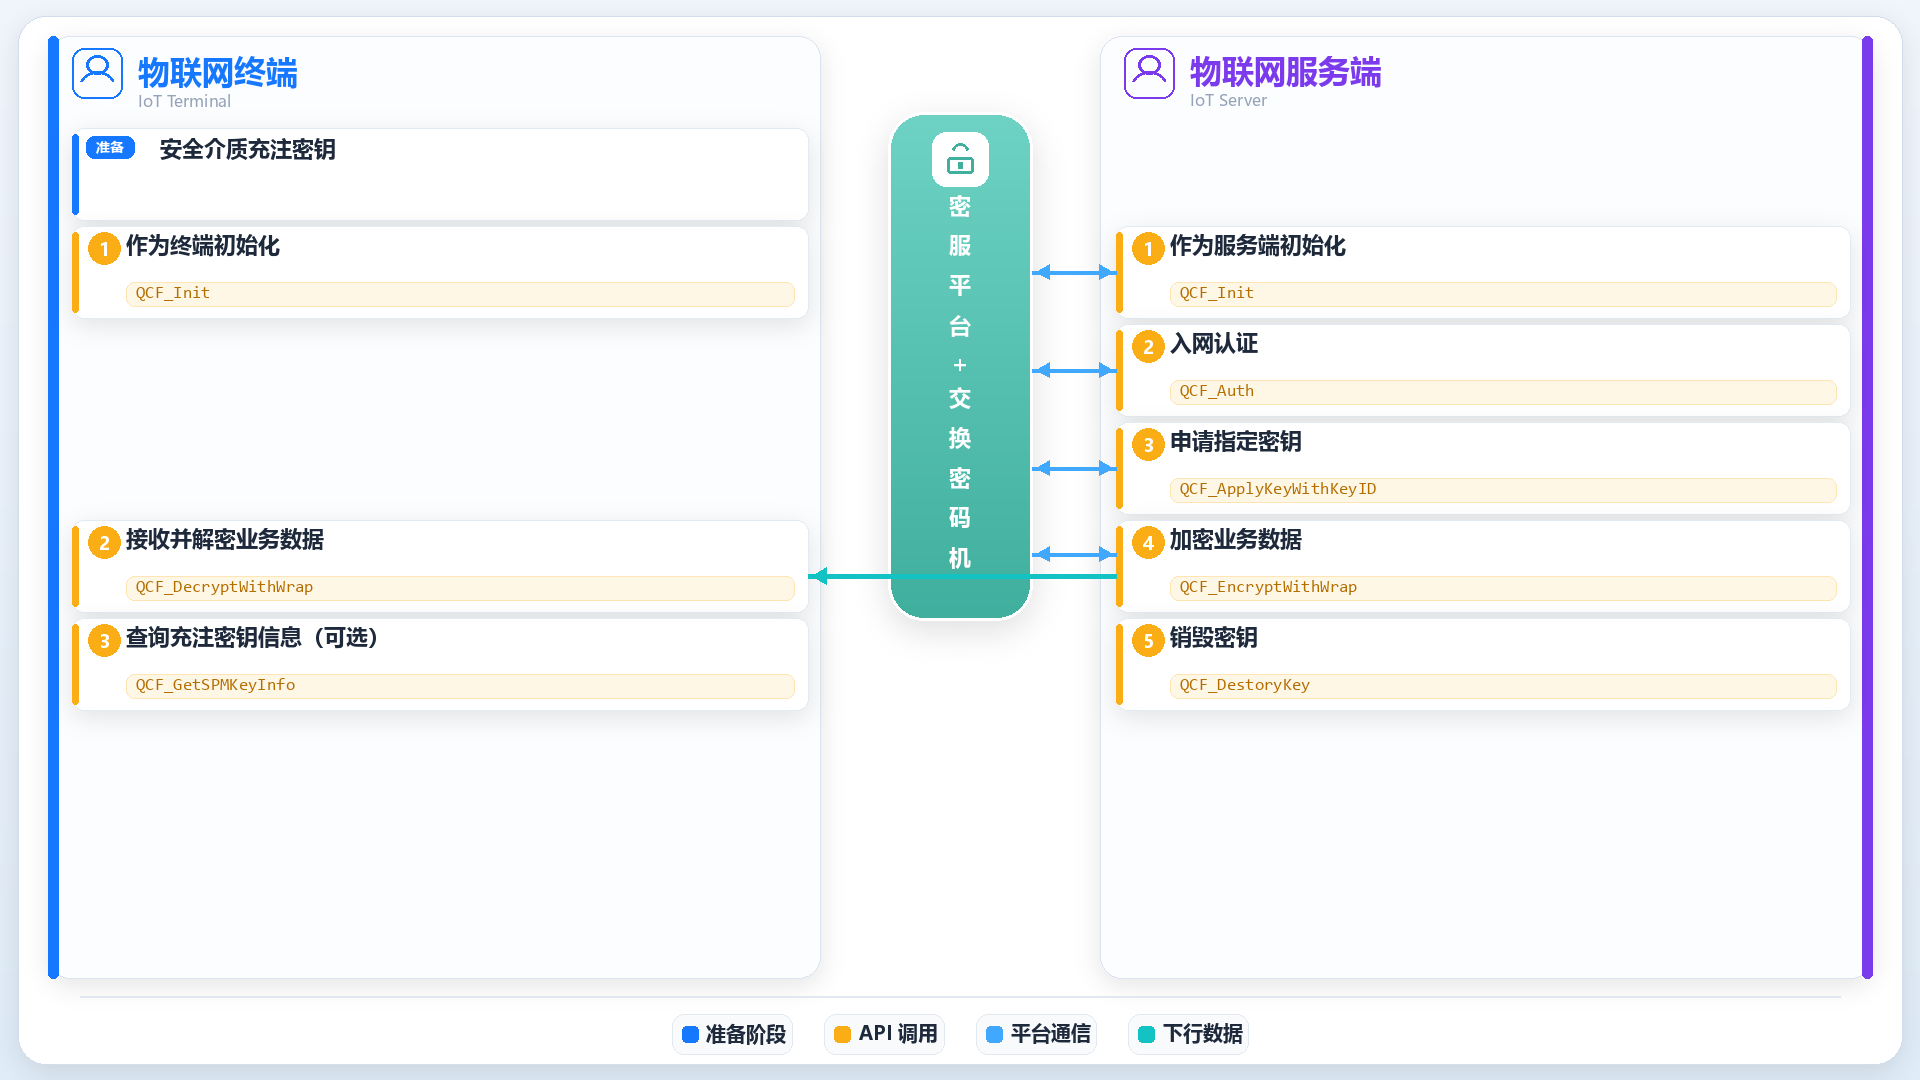Click the IoT Terminal subtitle text
This screenshot has width=1920, height=1080.
click(185, 101)
